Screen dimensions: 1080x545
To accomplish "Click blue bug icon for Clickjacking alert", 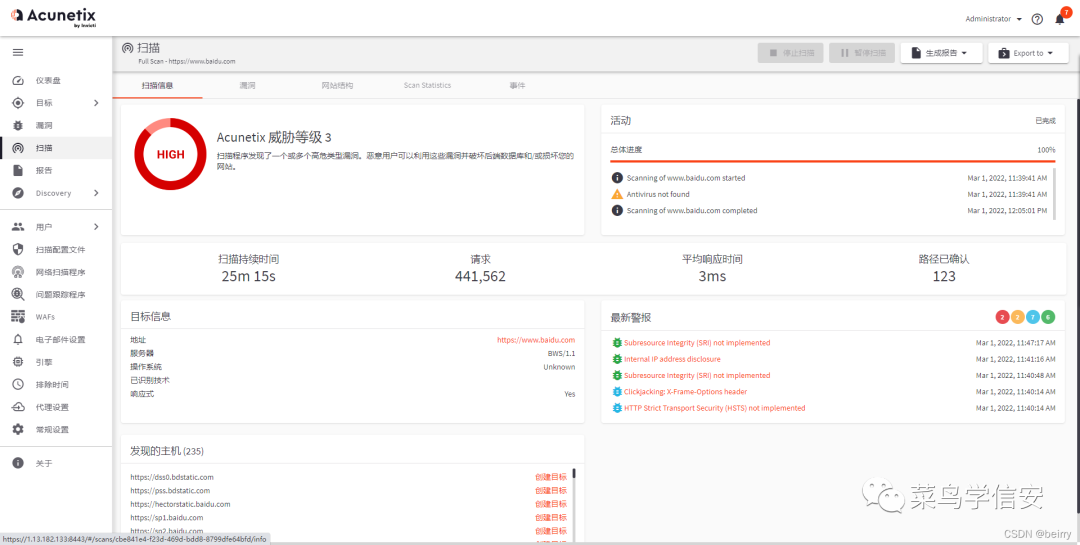I will click(616, 391).
